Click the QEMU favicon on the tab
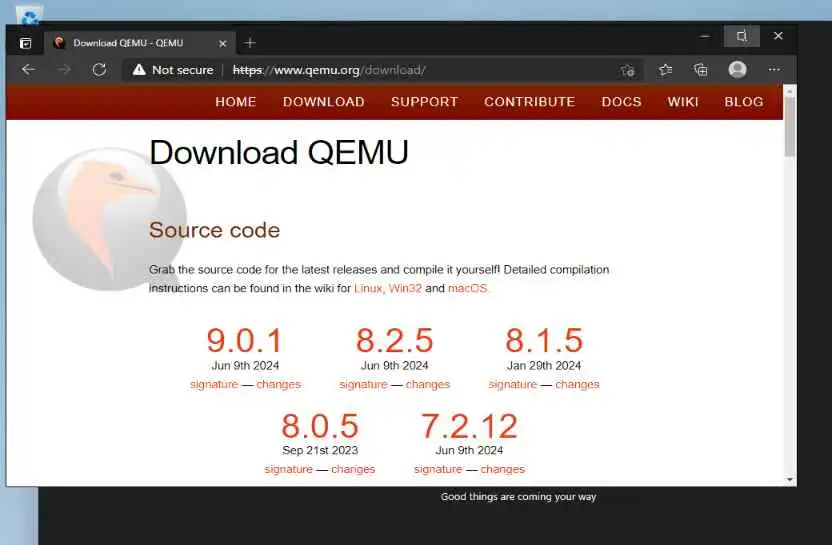Screen dimensions: 832x545 point(59,43)
